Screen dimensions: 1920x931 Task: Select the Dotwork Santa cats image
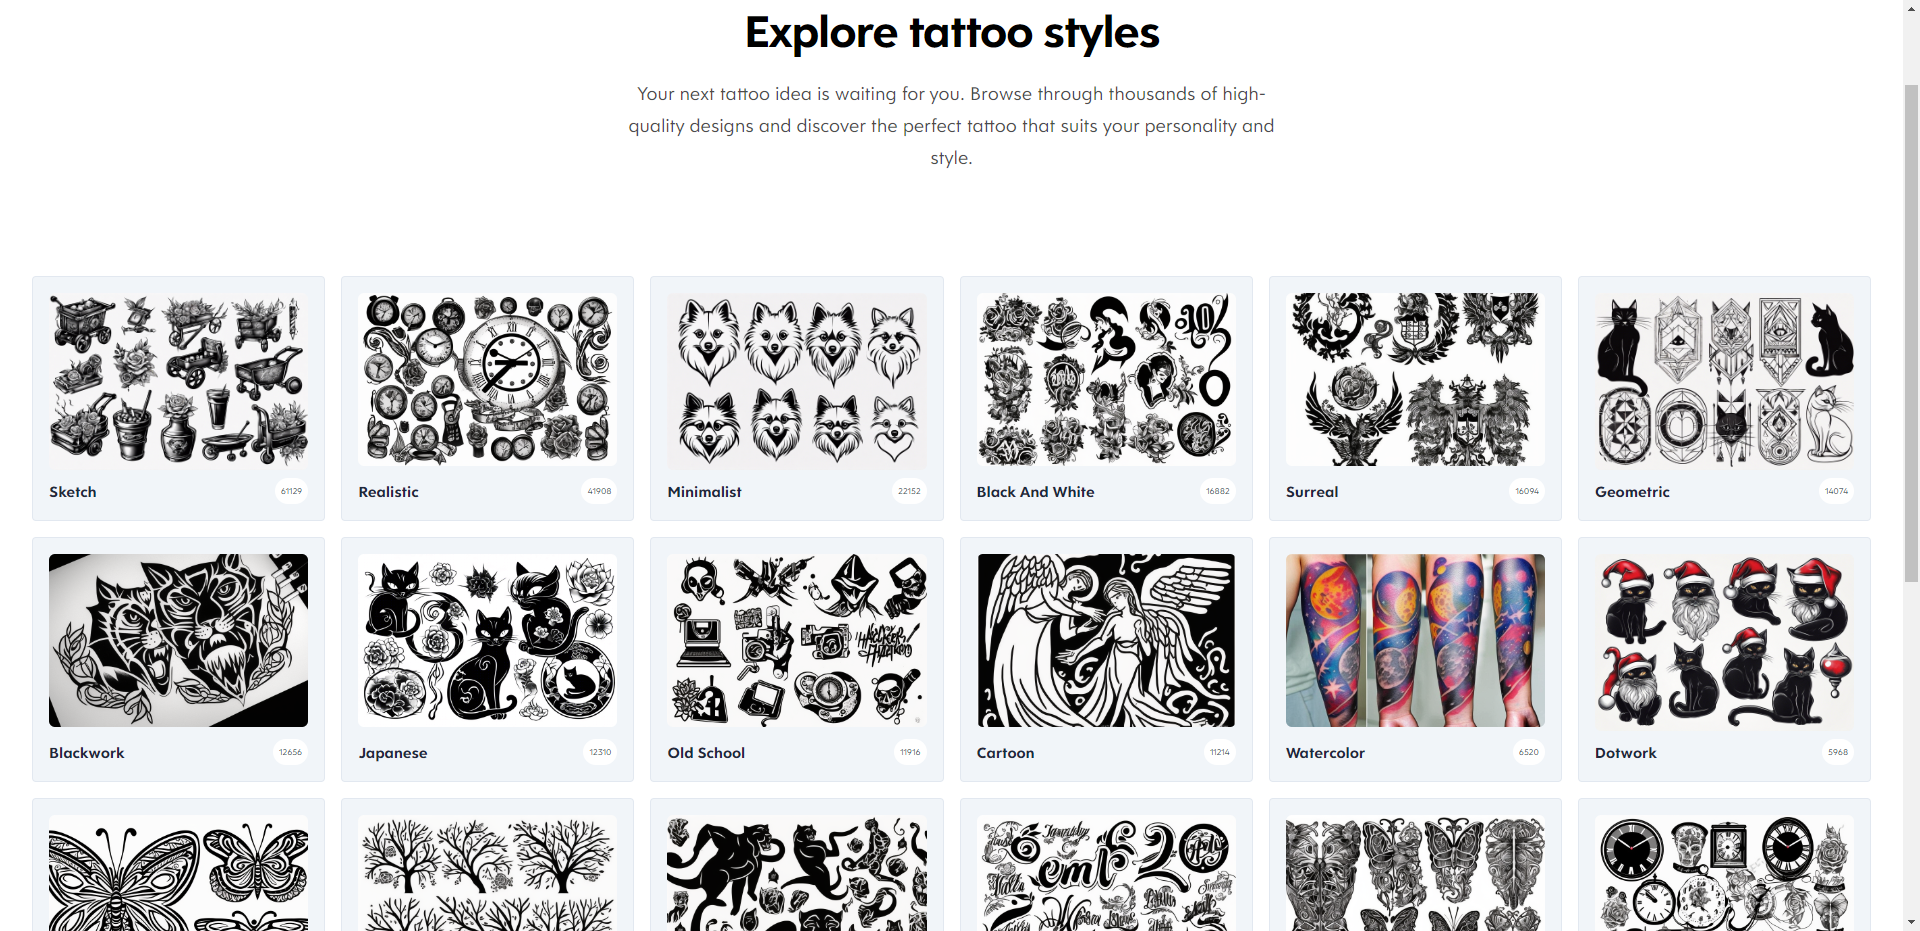tap(1724, 640)
